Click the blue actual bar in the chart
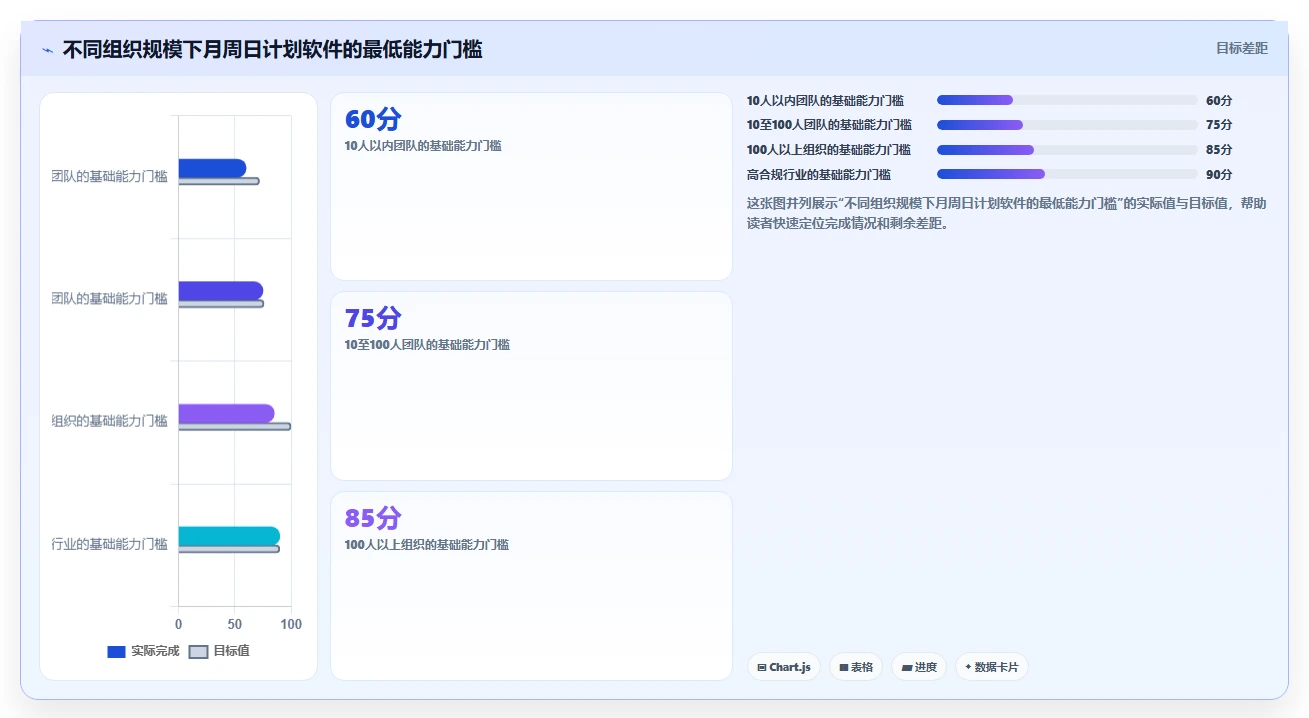The height and width of the screenshot is (718, 1309). tap(212, 168)
